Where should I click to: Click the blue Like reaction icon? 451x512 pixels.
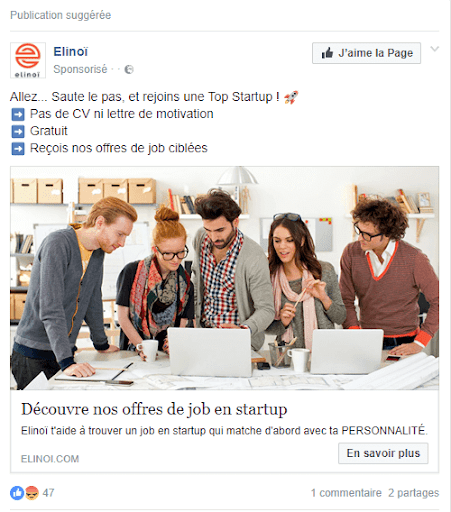(17, 493)
